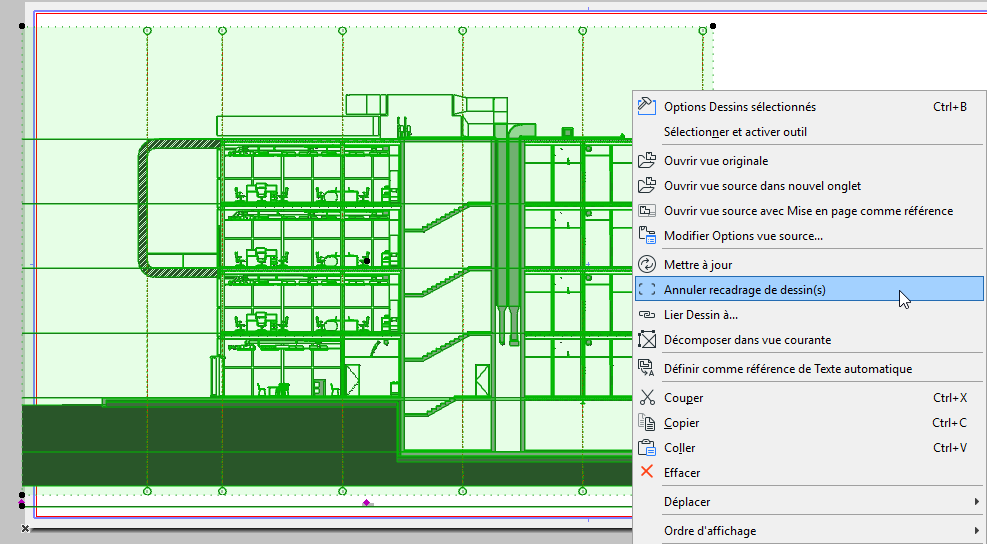Click the Coller clipboard icon

coord(647,448)
